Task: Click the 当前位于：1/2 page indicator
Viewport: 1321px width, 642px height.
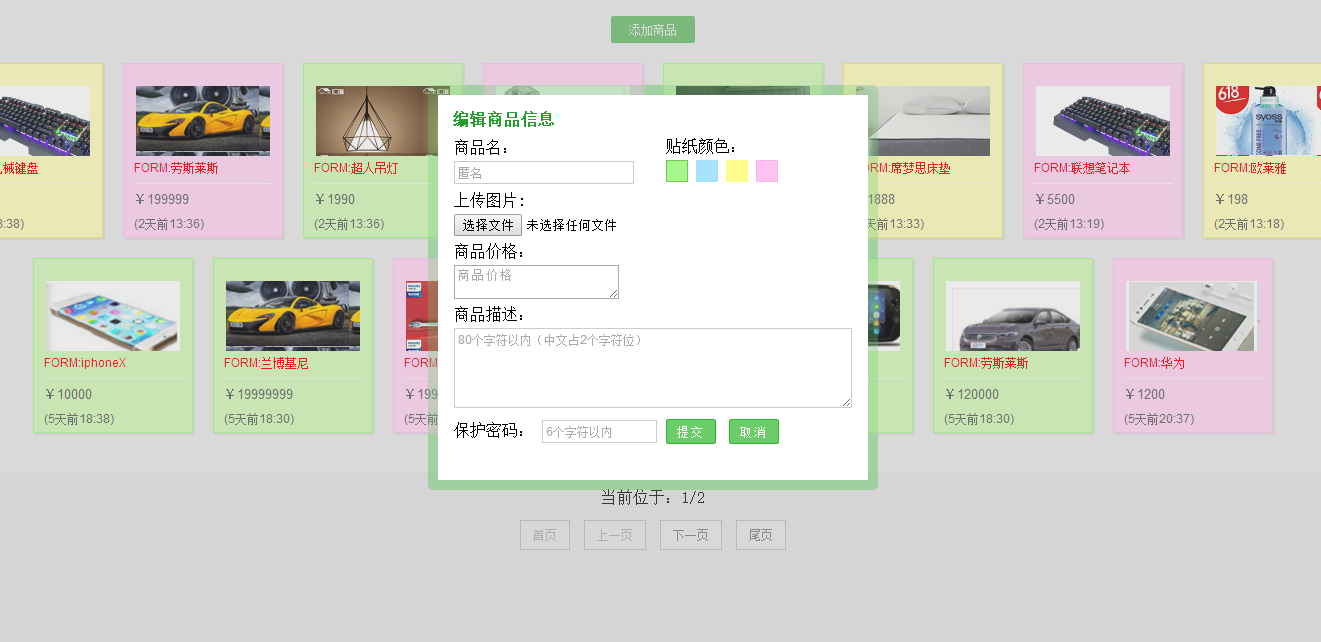Action: [x=653, y=498]
